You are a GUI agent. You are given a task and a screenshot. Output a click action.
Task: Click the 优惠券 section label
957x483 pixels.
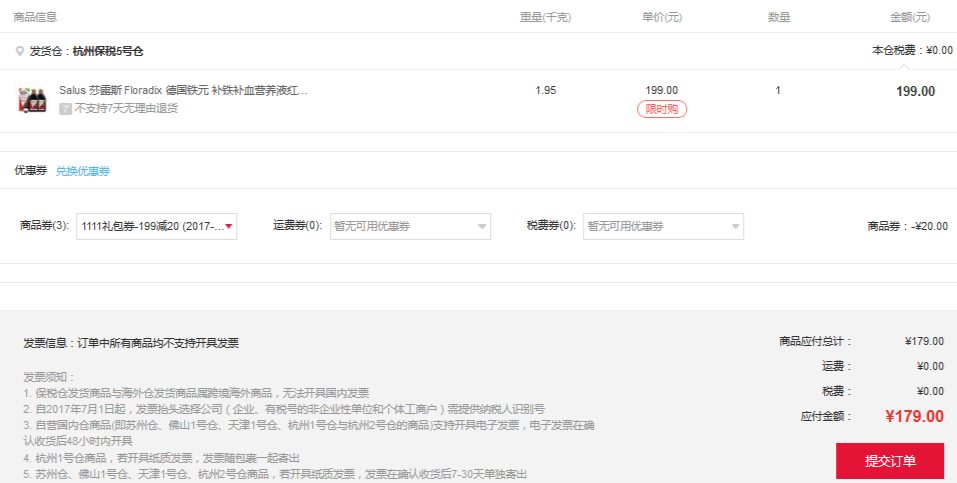pos(31,170)
